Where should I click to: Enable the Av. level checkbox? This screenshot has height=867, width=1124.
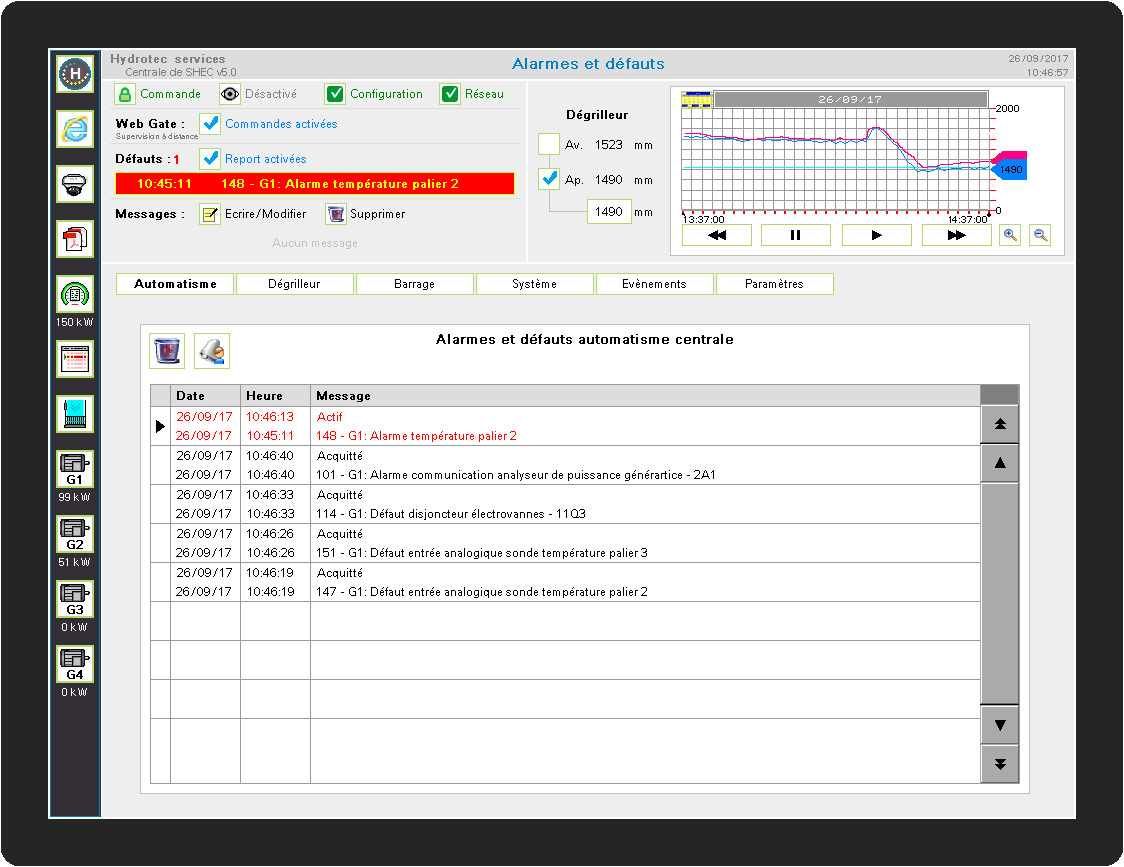549,144
